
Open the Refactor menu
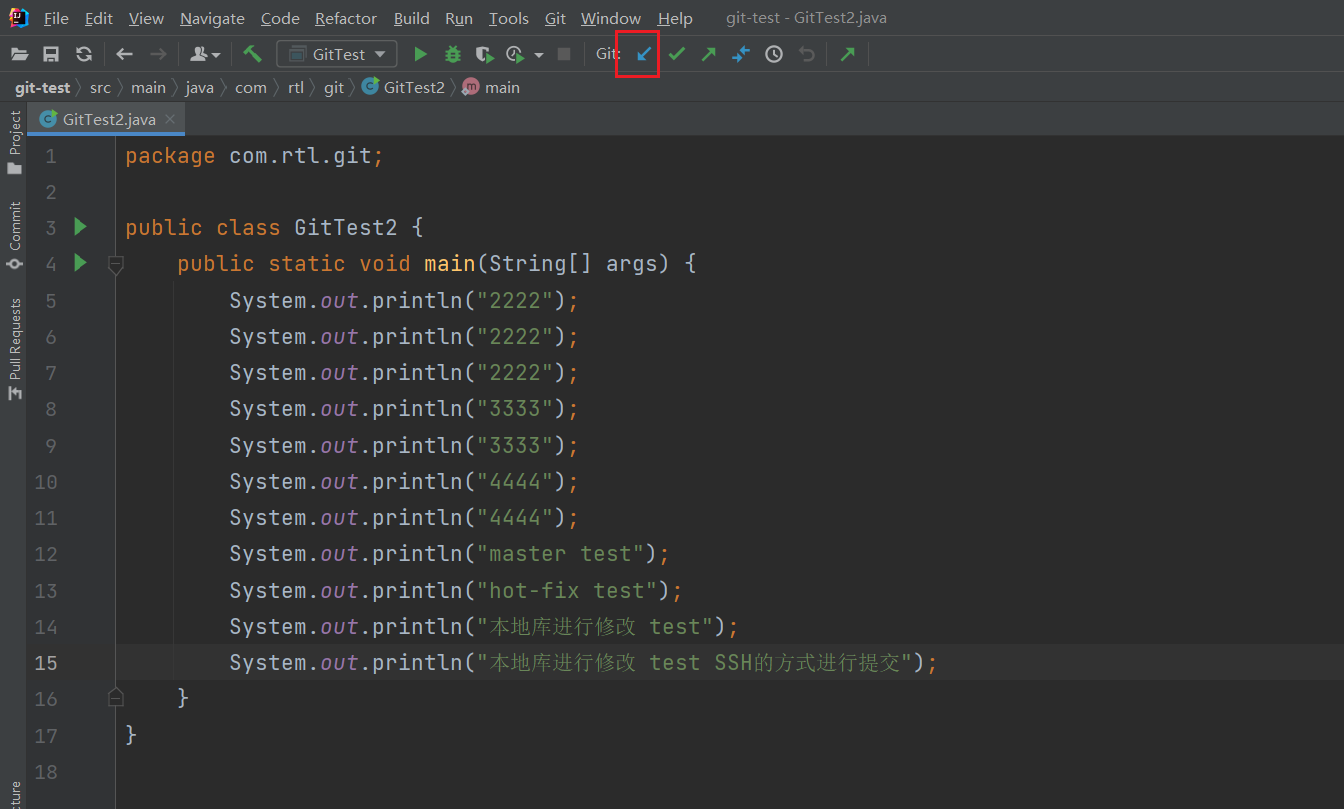346,18
